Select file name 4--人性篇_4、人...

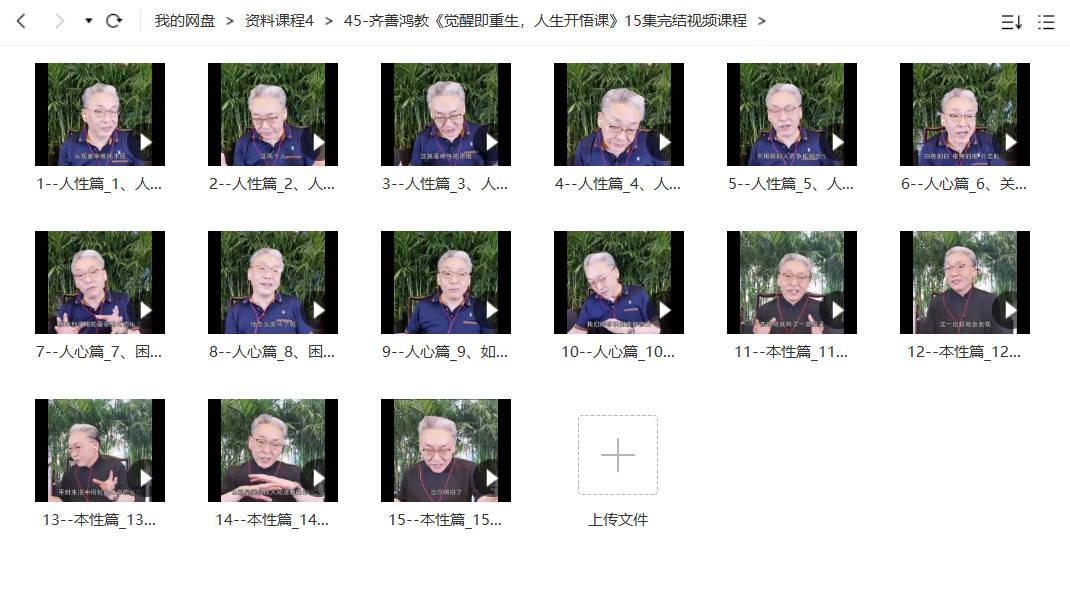[x=618, y=184]
